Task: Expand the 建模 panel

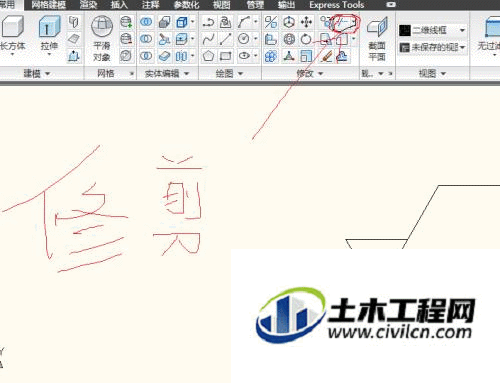Action: coord(37,73)
